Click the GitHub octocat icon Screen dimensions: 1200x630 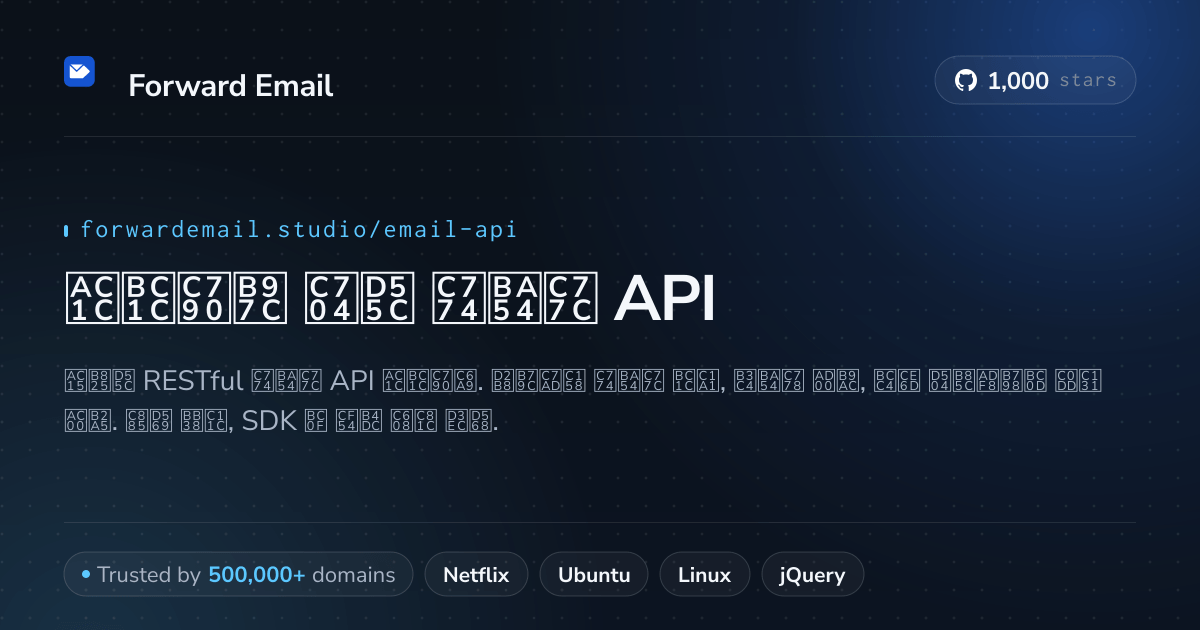pyautogui.click(x=966, y=81)
